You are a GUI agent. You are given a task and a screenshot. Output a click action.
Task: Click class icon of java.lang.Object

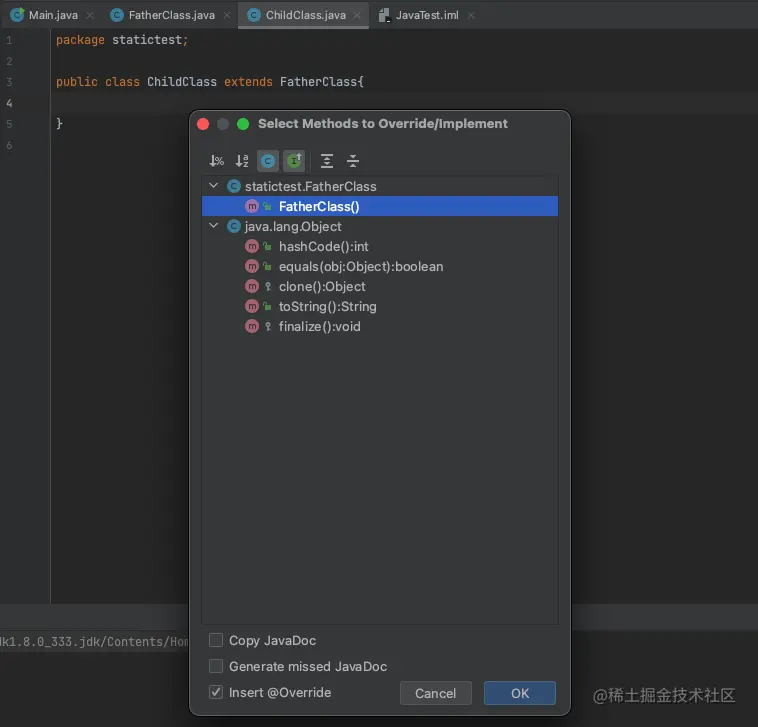click(234, 226)
